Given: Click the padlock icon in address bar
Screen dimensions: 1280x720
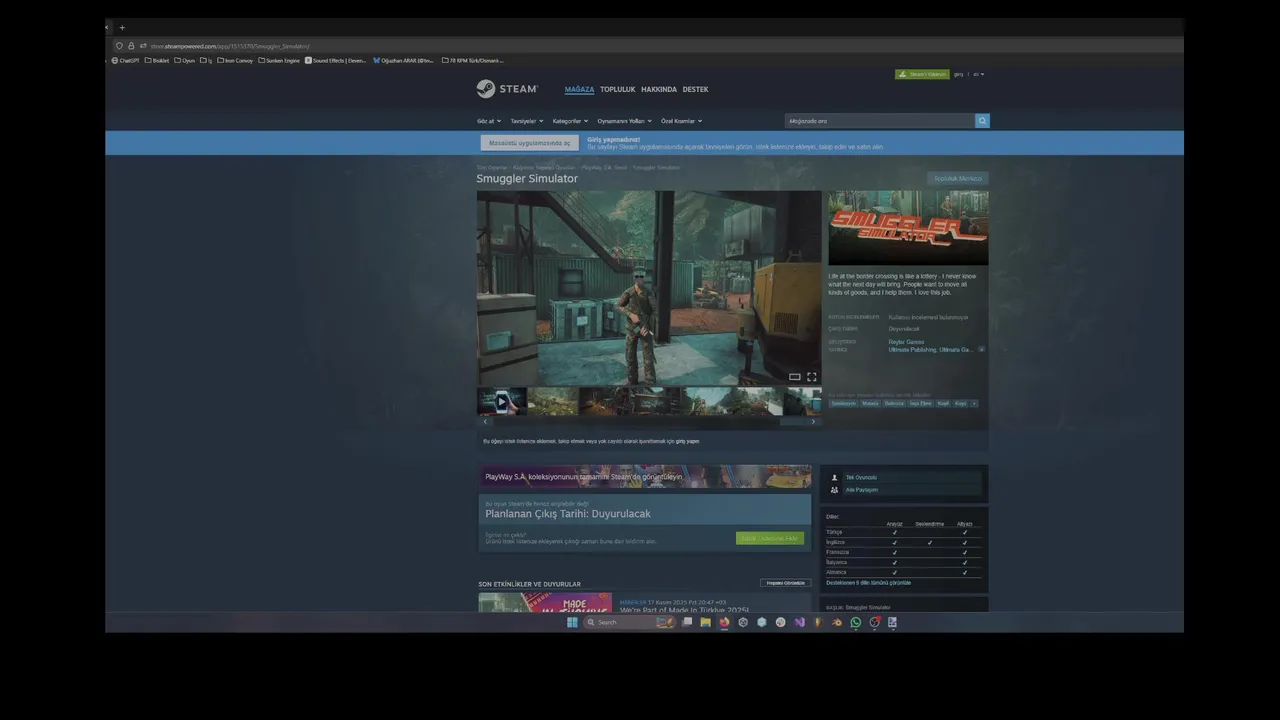Looking at the screenshot, I should [x=131, y=46].
